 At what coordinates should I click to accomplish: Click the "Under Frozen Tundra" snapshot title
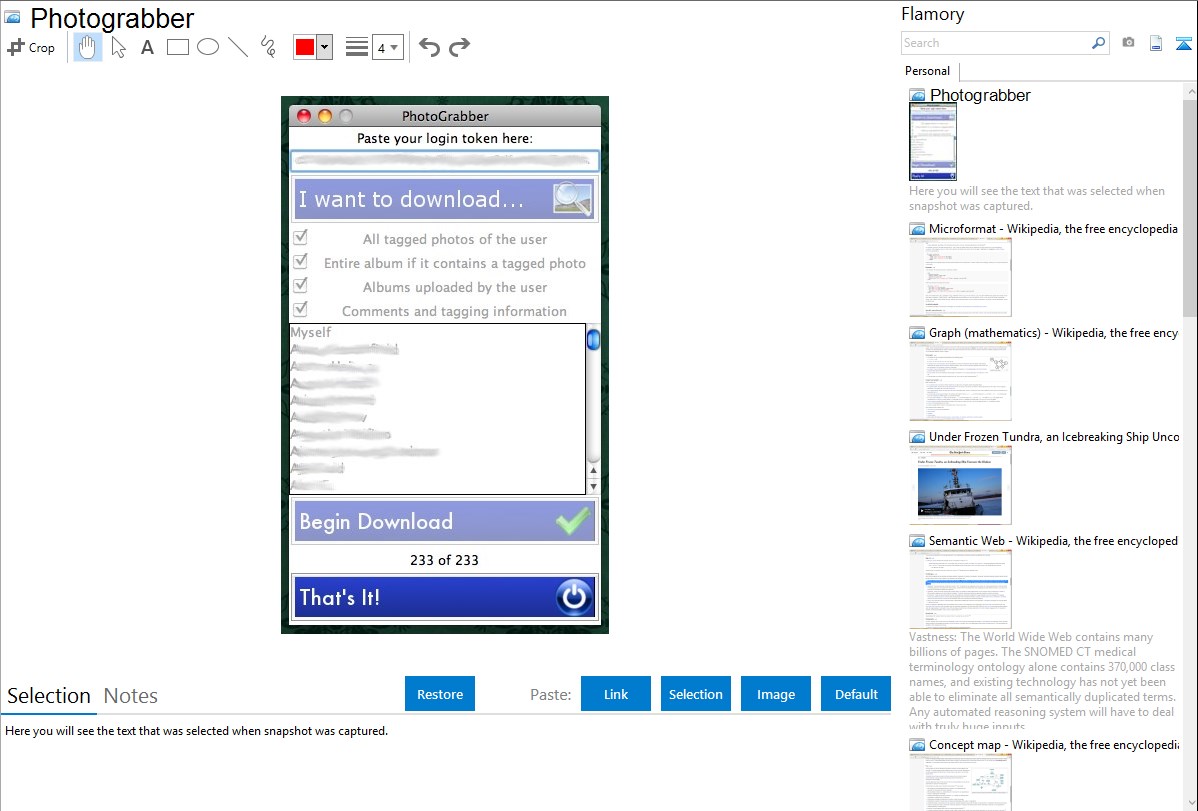[x=1054, y=437]
